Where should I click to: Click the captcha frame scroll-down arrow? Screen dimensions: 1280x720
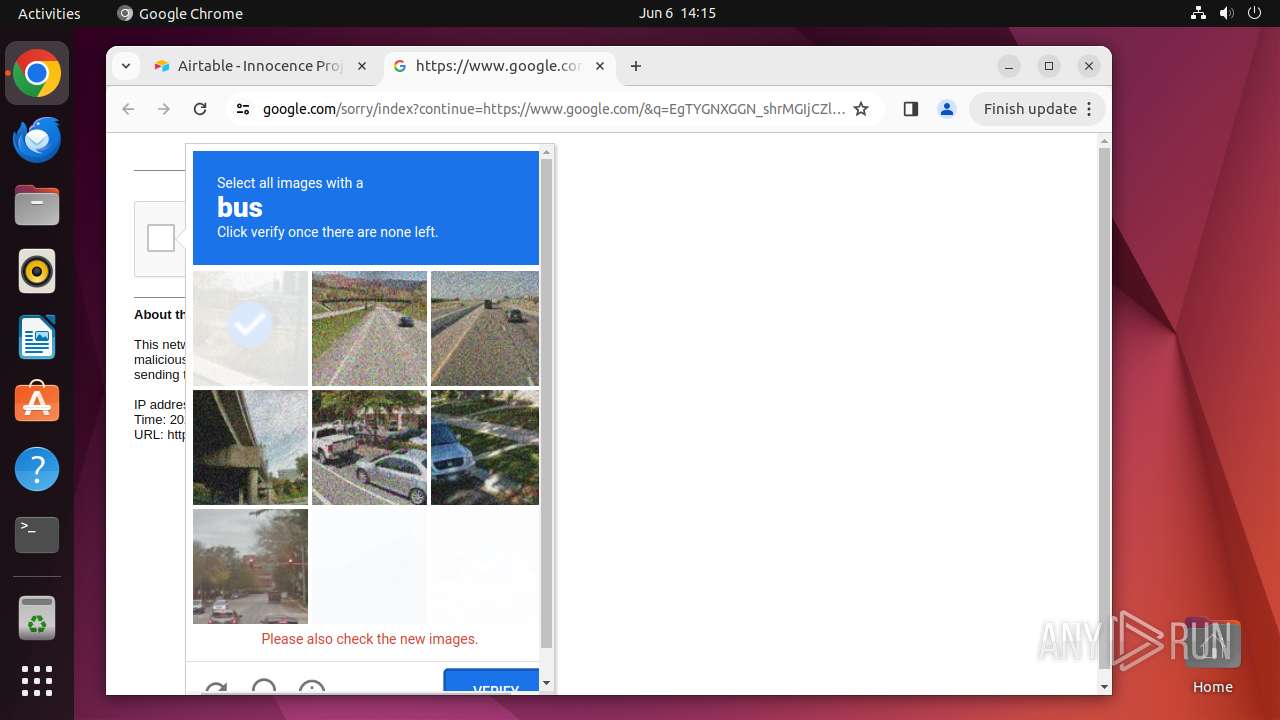click(x=546, y=683)
